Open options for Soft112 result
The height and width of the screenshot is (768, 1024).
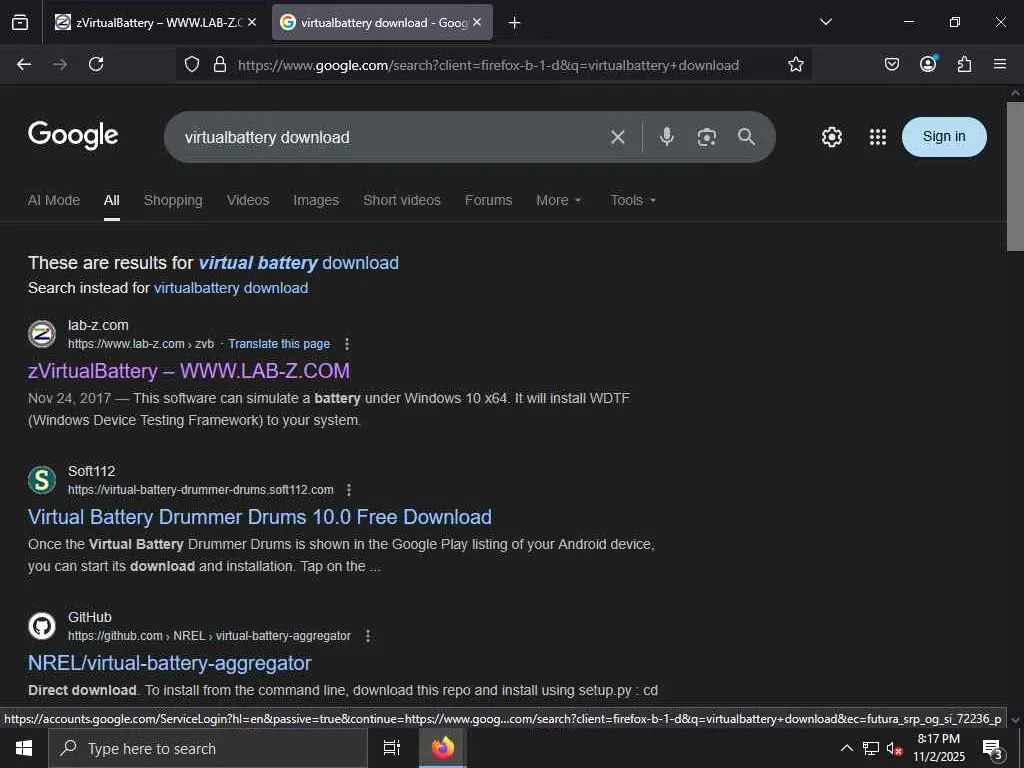click(349, 490)
